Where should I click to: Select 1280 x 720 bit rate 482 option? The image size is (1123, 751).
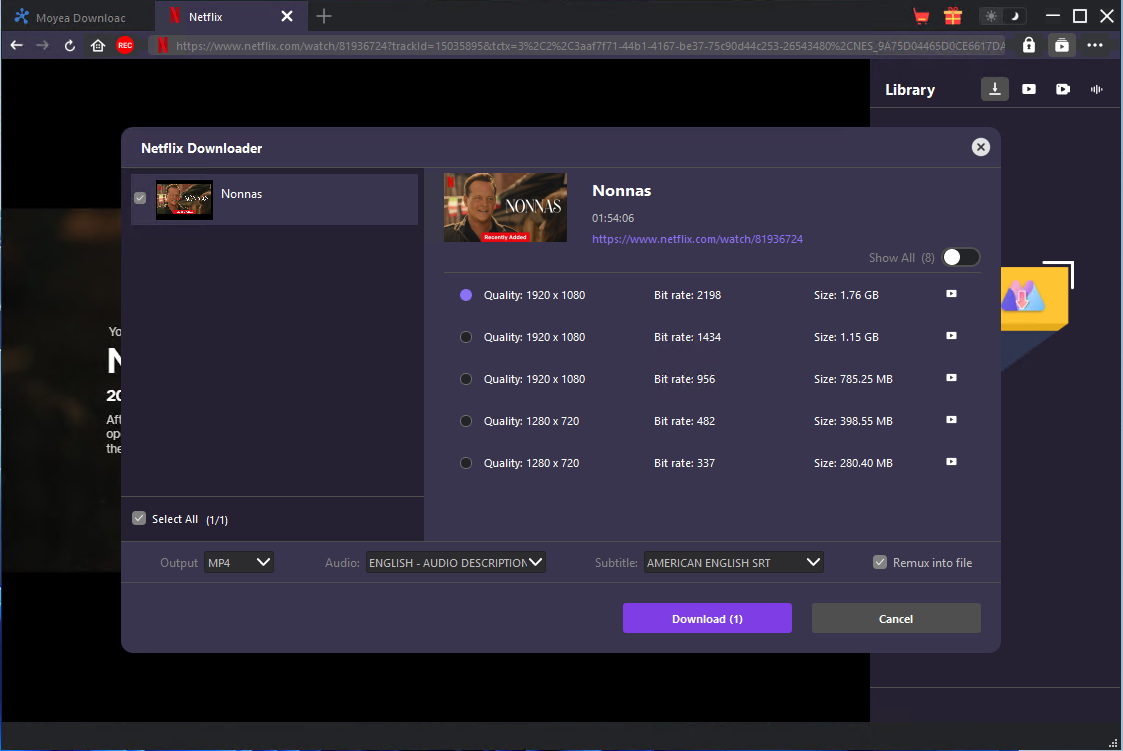coord(466,421)
